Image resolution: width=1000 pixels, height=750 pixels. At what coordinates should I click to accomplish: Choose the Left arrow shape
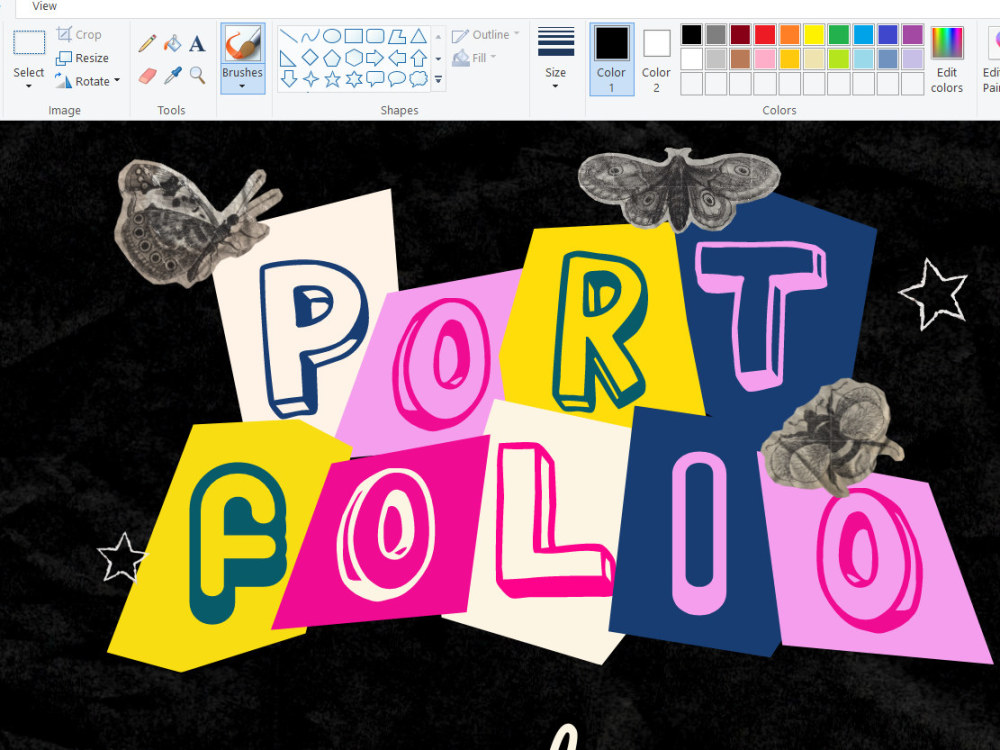click(x=397, y=58)
